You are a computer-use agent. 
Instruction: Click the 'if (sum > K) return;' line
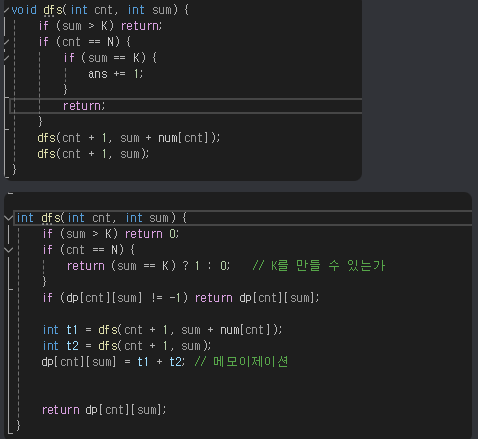100,26
